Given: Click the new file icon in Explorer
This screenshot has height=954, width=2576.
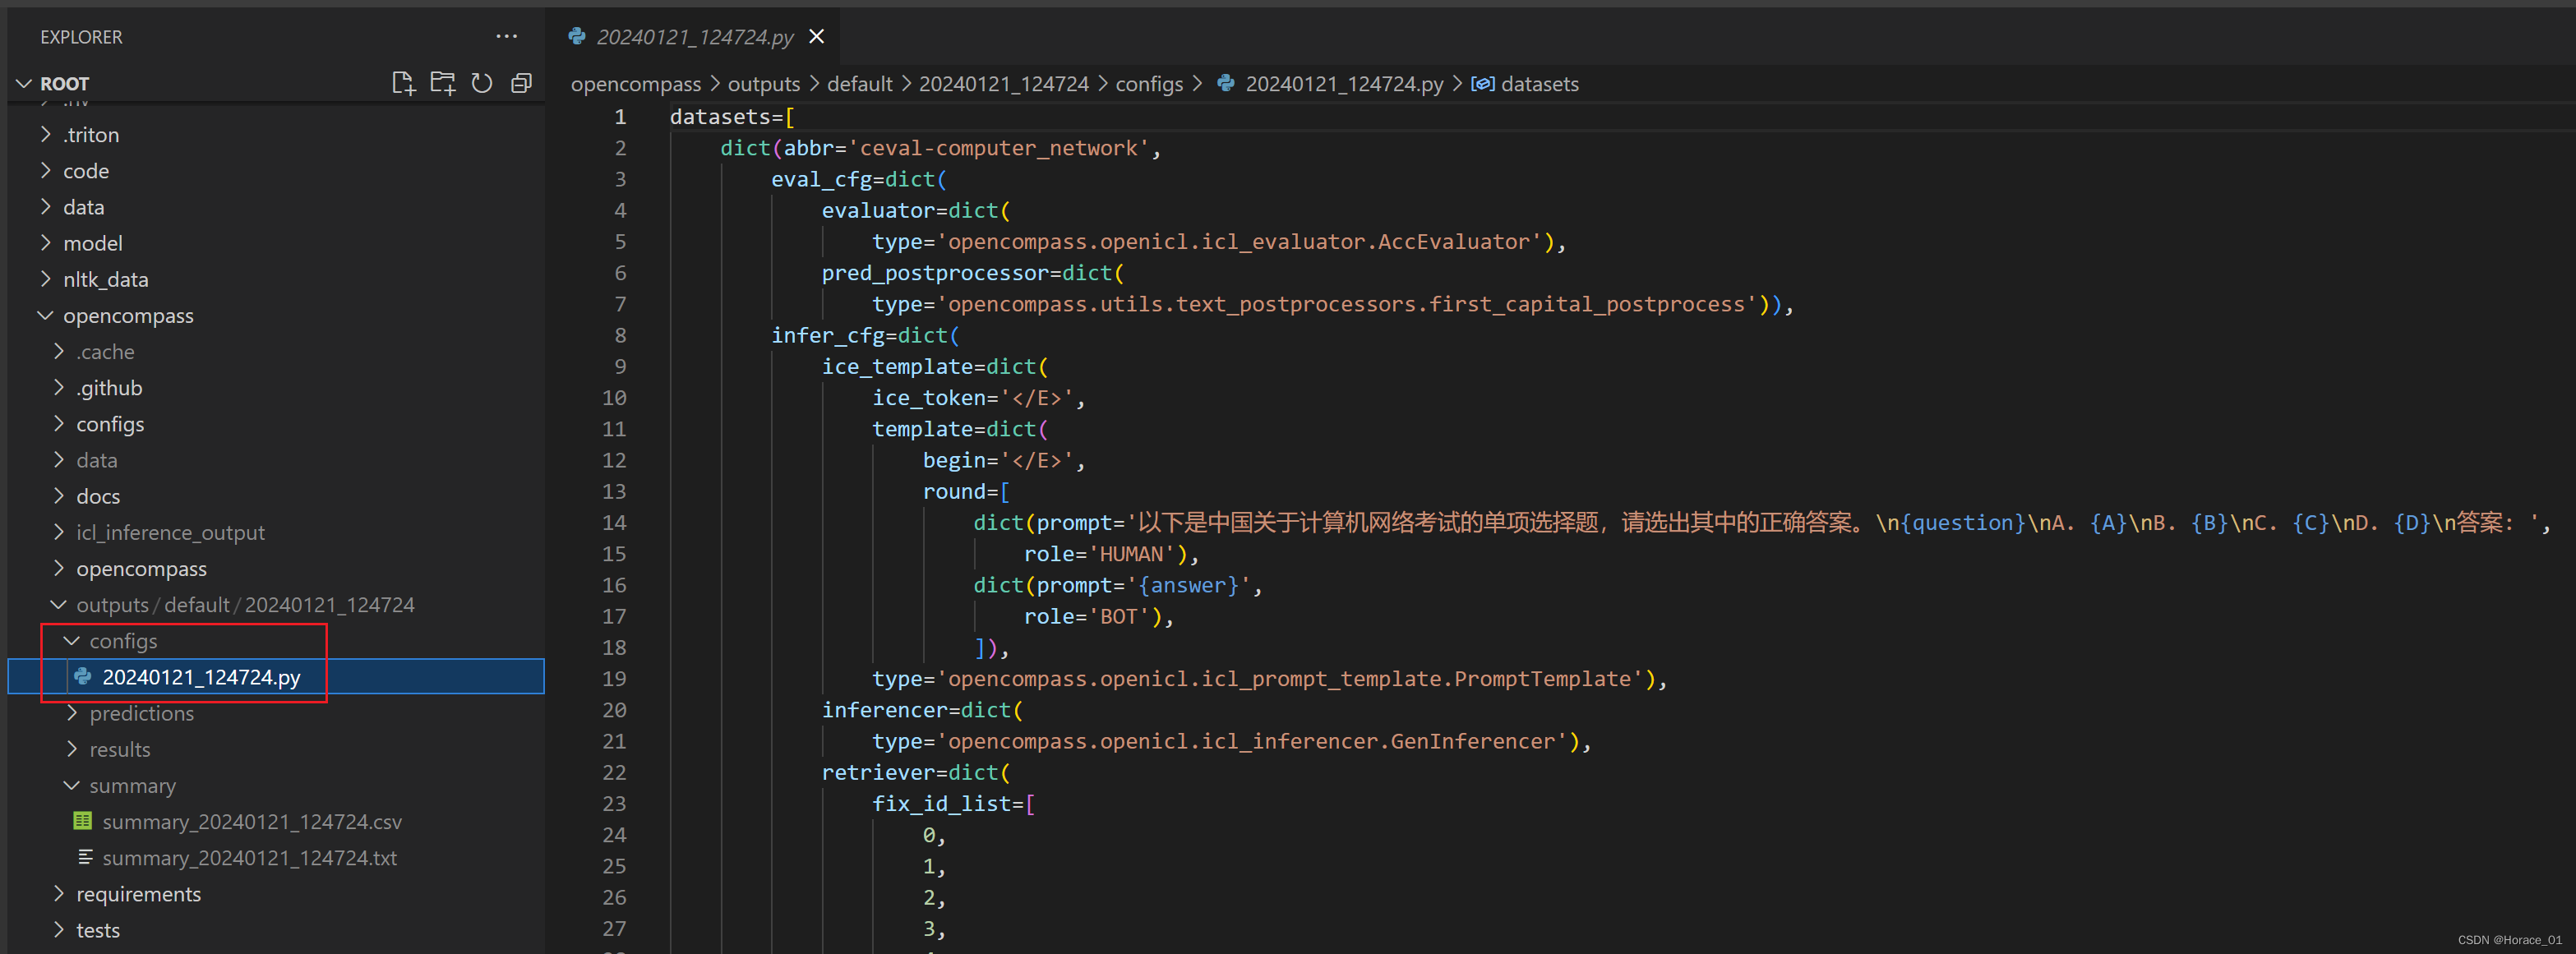Looking at the screenshot, I should coord(403,84).
